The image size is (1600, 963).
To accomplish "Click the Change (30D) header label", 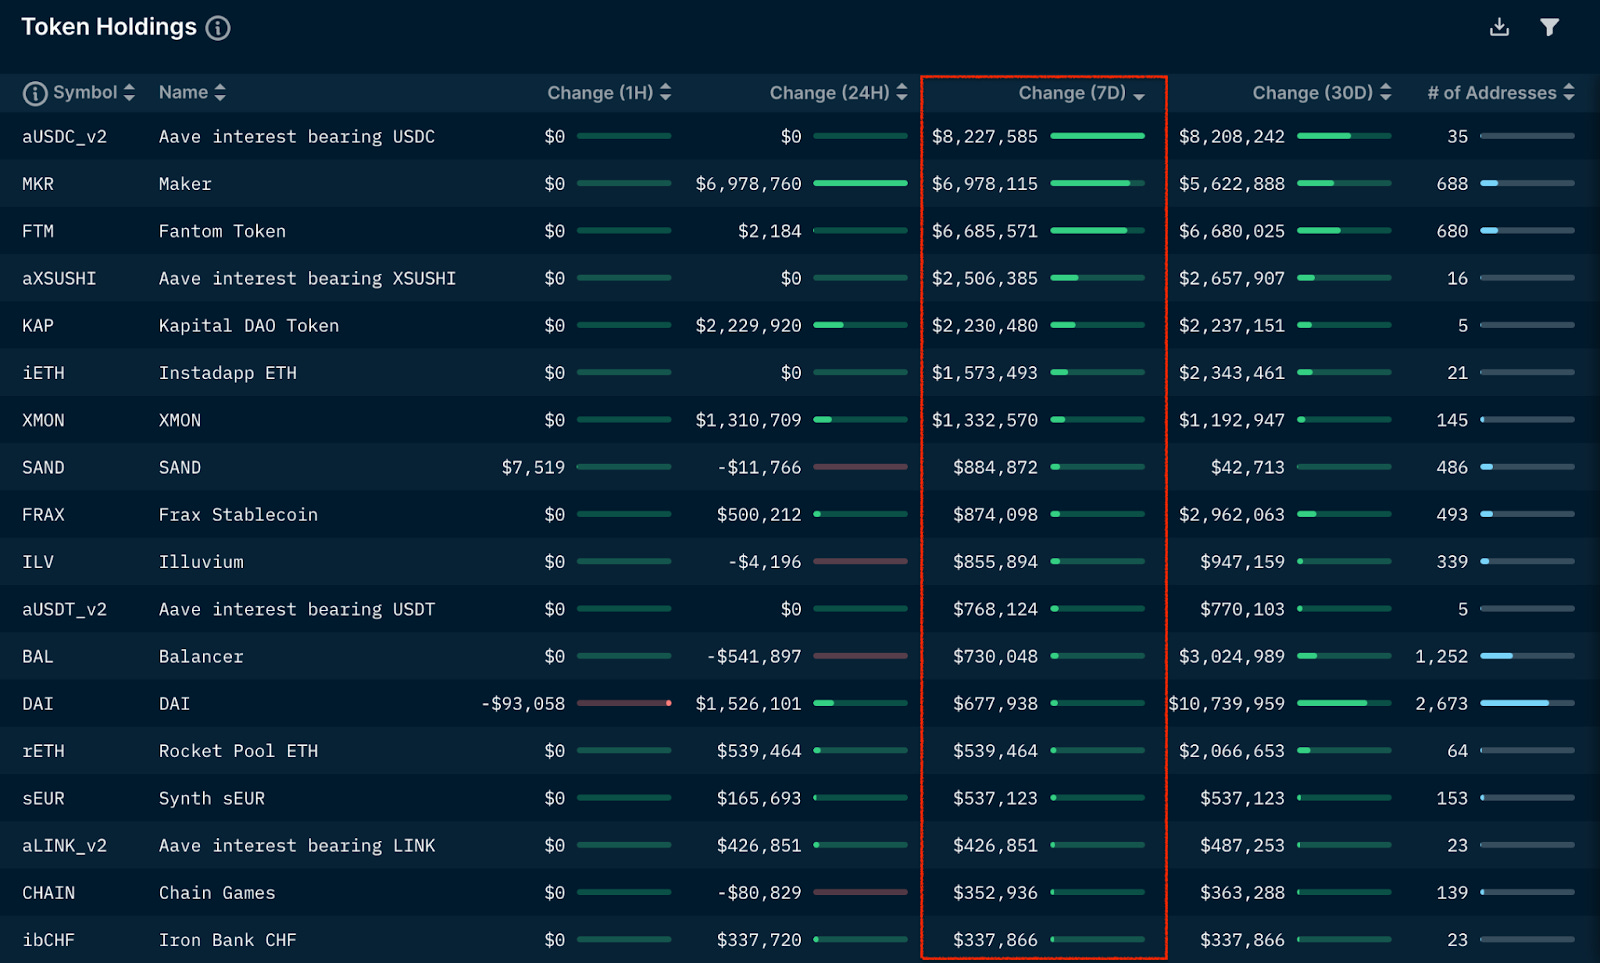I will pyautogui.click(x=1313, y=93).
